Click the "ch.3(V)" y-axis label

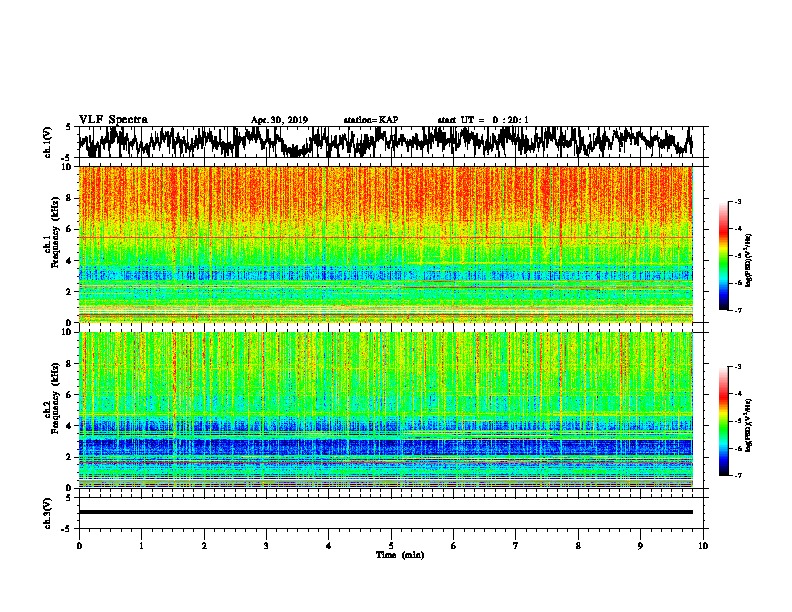48,514
